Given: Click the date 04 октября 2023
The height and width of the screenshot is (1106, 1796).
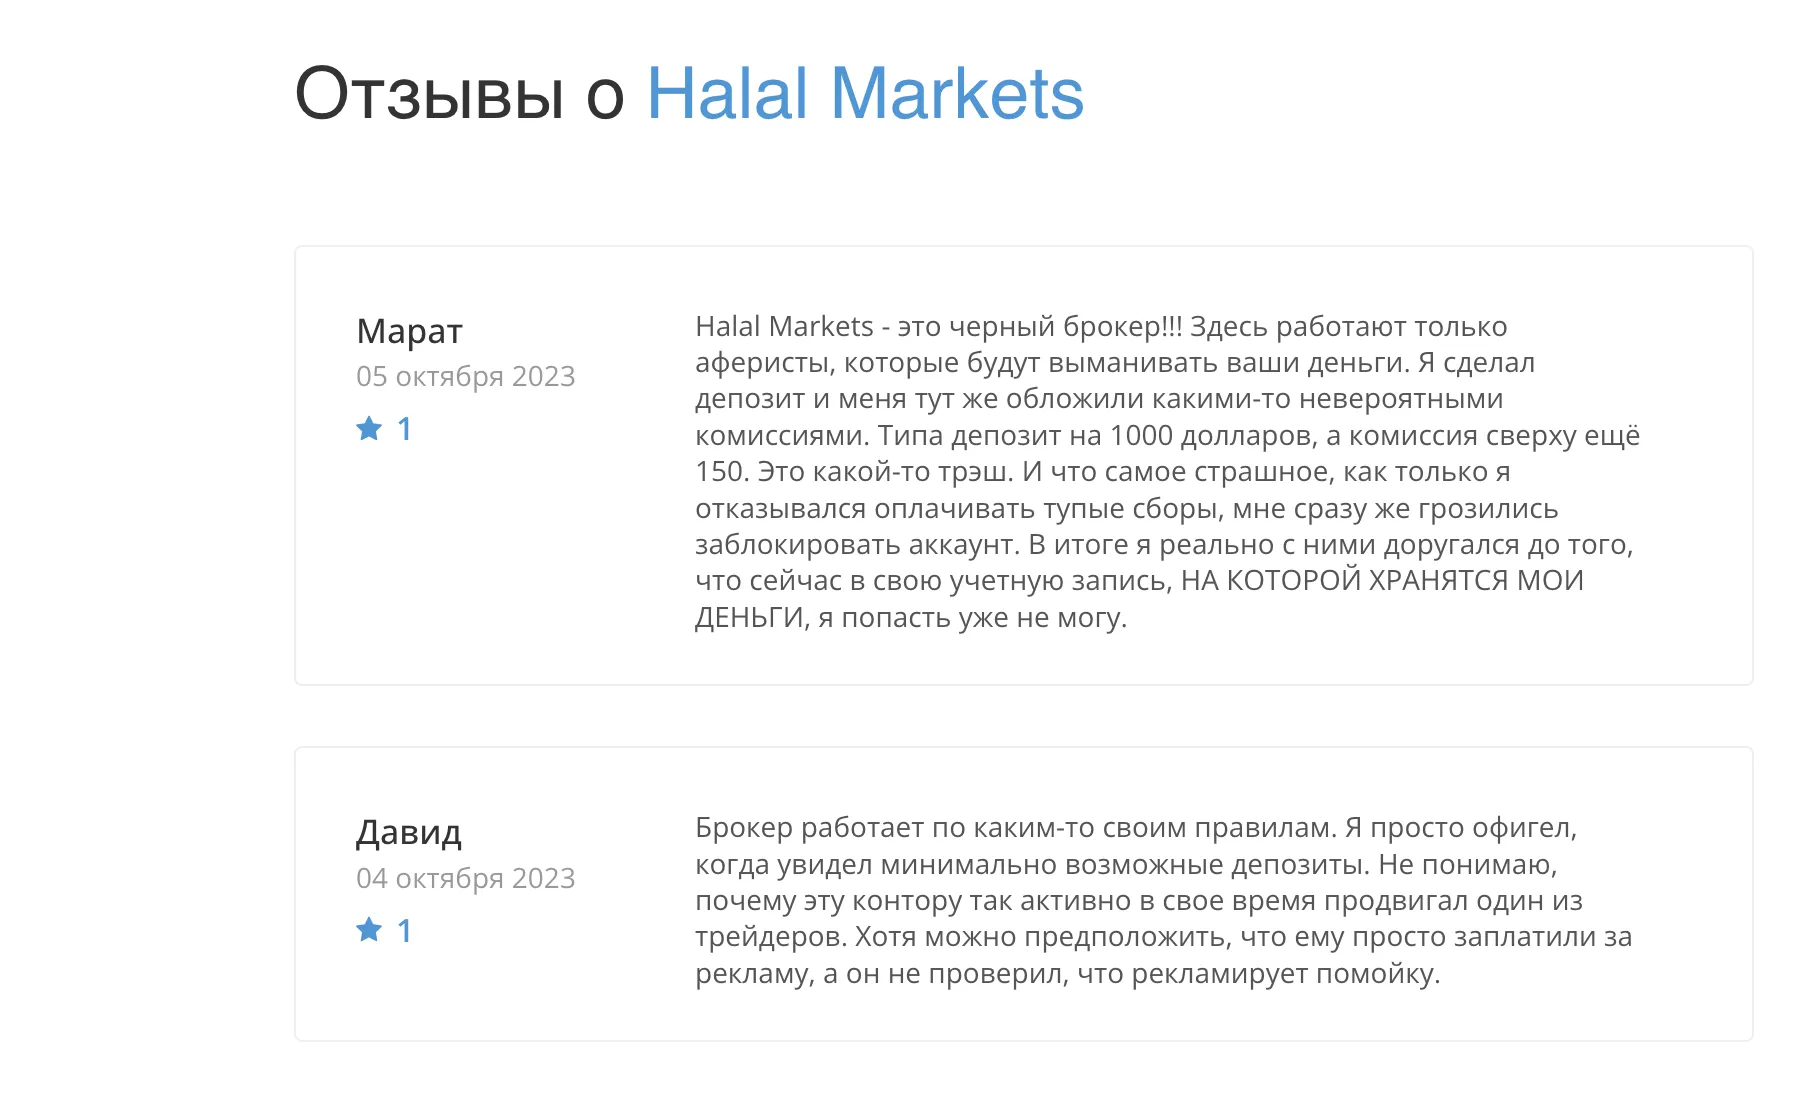Looking at the screenshot, I should pos(466,878).
